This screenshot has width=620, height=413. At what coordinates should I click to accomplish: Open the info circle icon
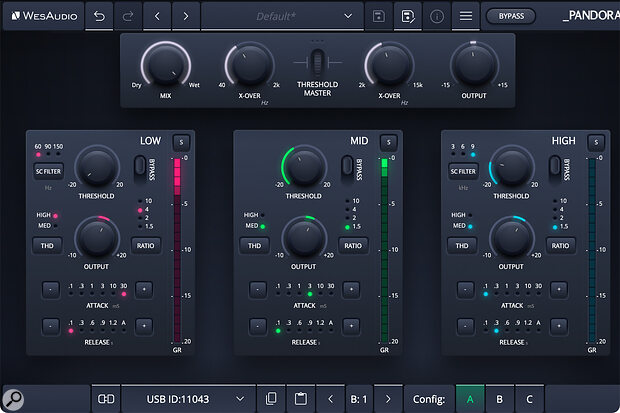pos(437,16)
